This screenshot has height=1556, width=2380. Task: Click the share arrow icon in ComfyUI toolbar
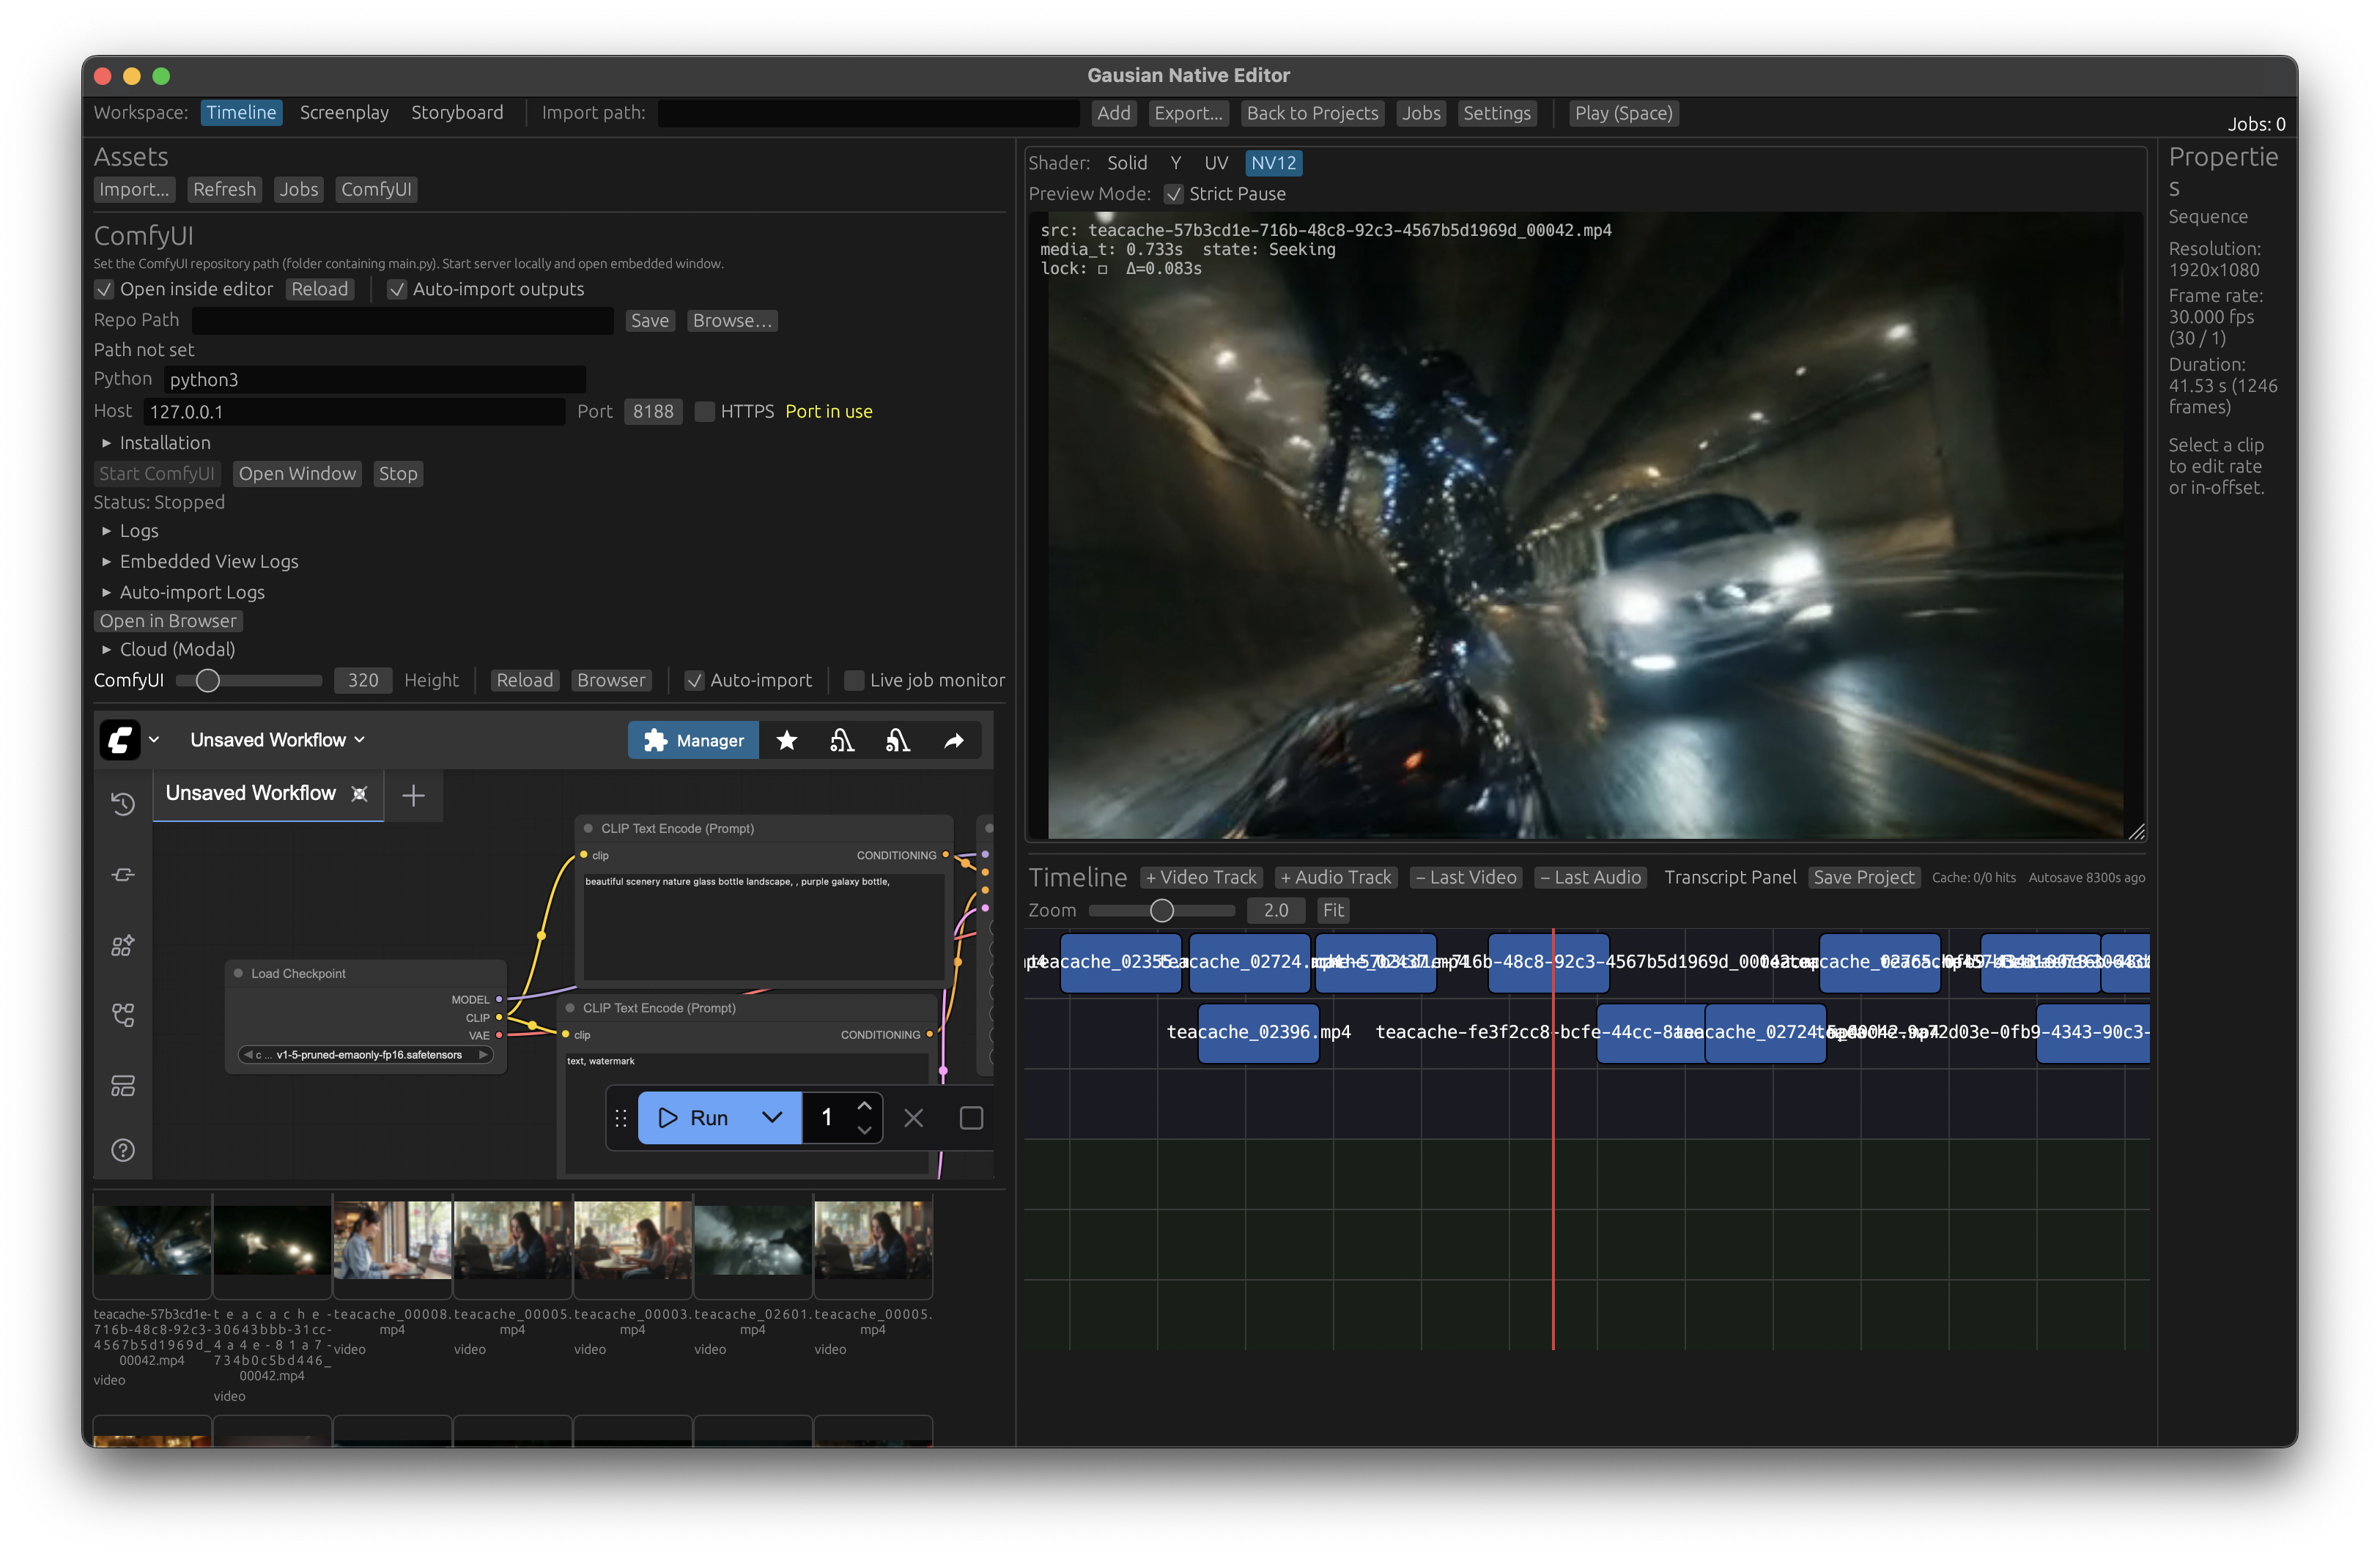tap(954, 740)
